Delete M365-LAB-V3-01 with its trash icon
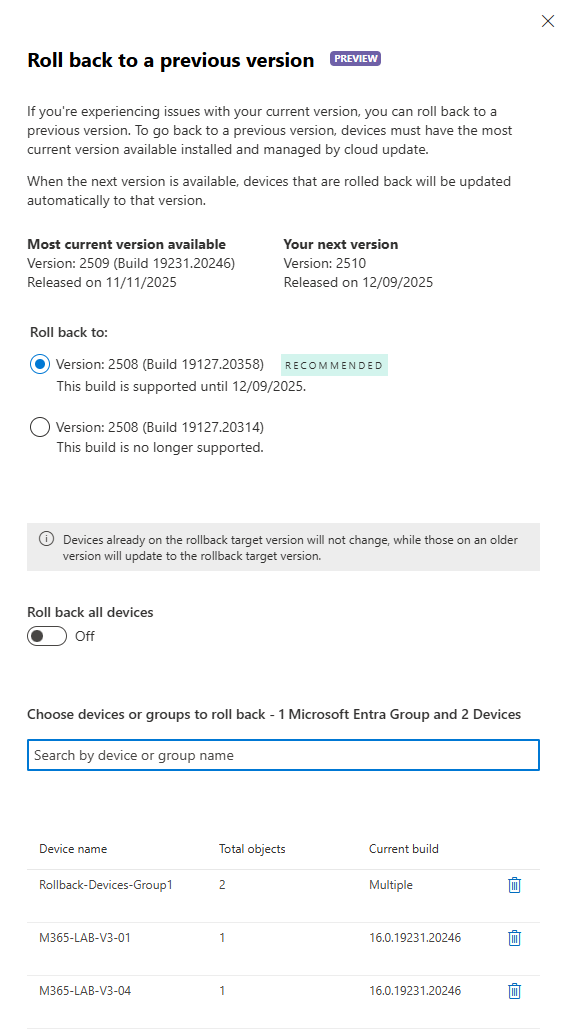This screenshot has width=569, height=1032. coord(514,938)
